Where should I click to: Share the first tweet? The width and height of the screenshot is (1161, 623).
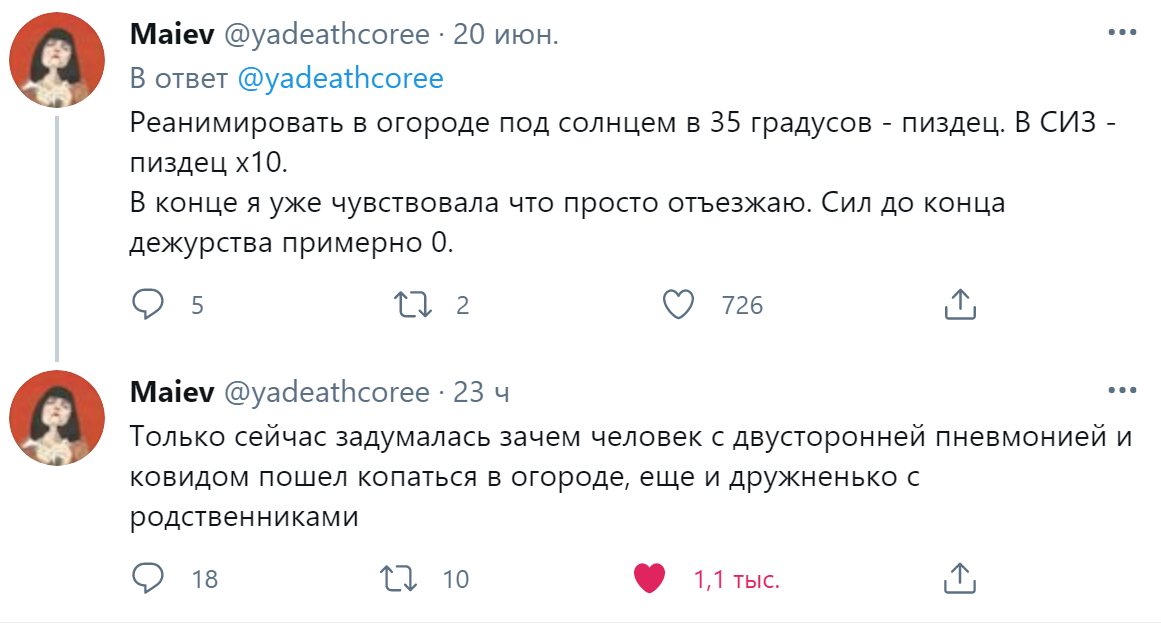959,305
